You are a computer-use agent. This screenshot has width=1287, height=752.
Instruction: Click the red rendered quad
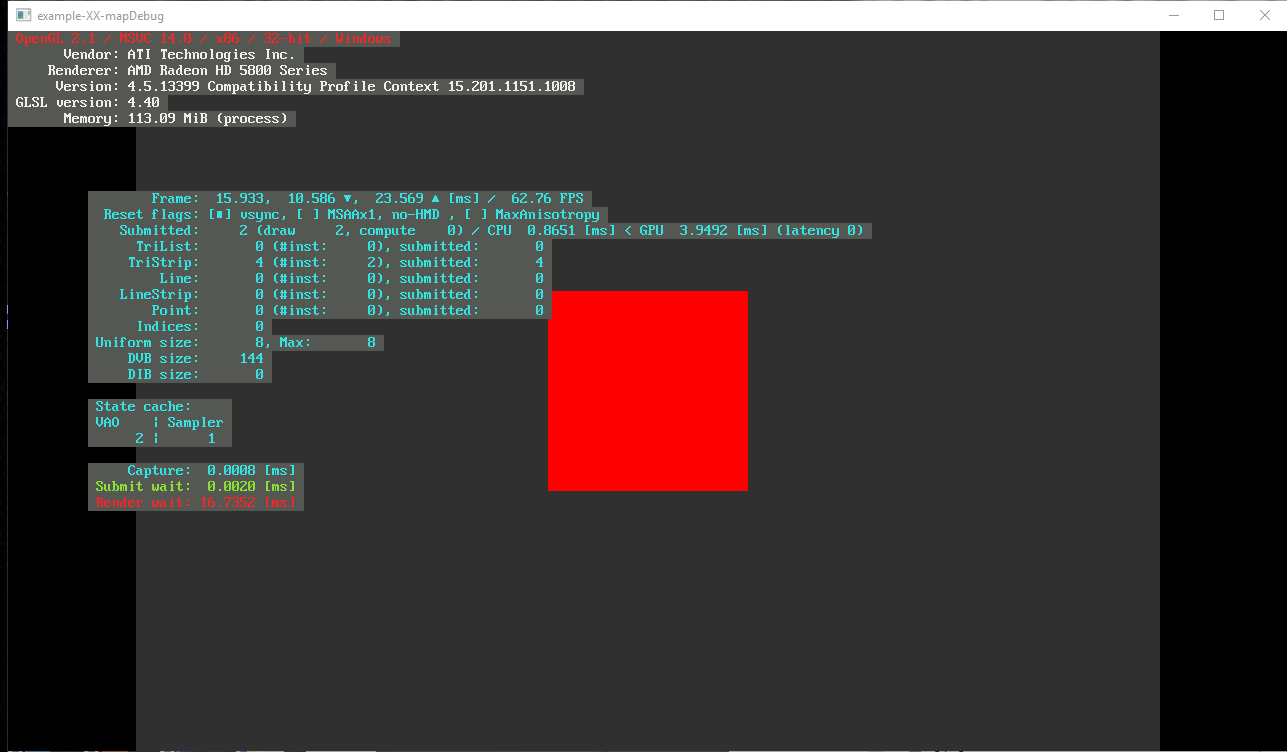pos(647,391)
